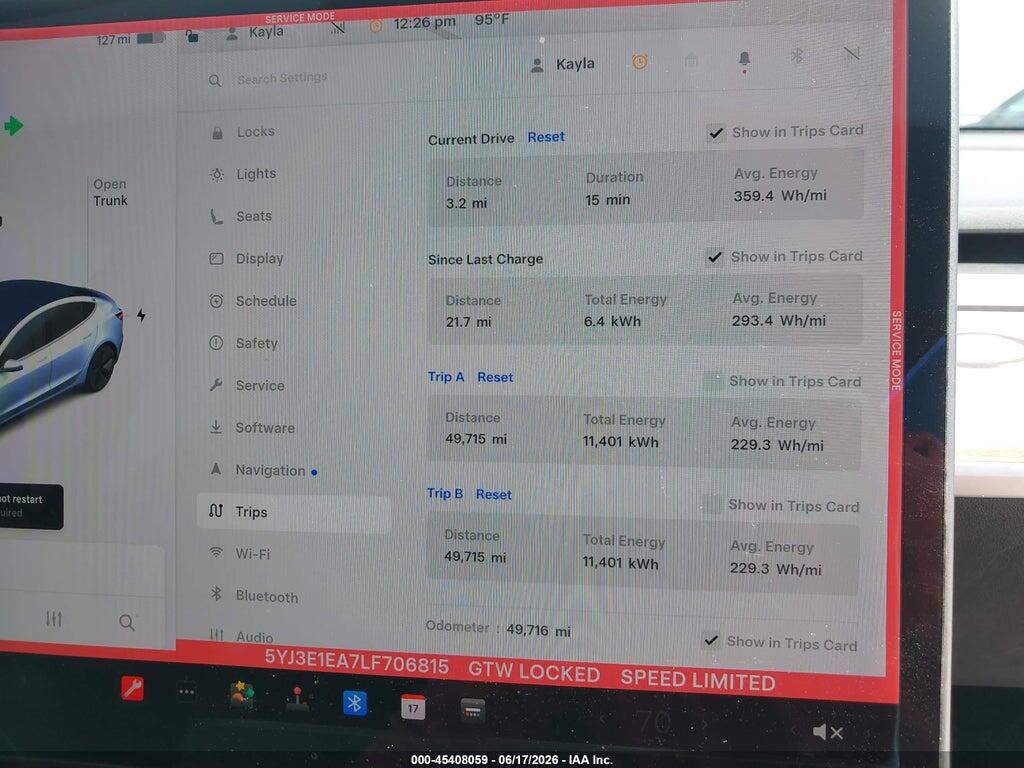This screenshot has width=1024, height=768.
Task: Click the 95°F temperature reading
Action: coord(492,20)
